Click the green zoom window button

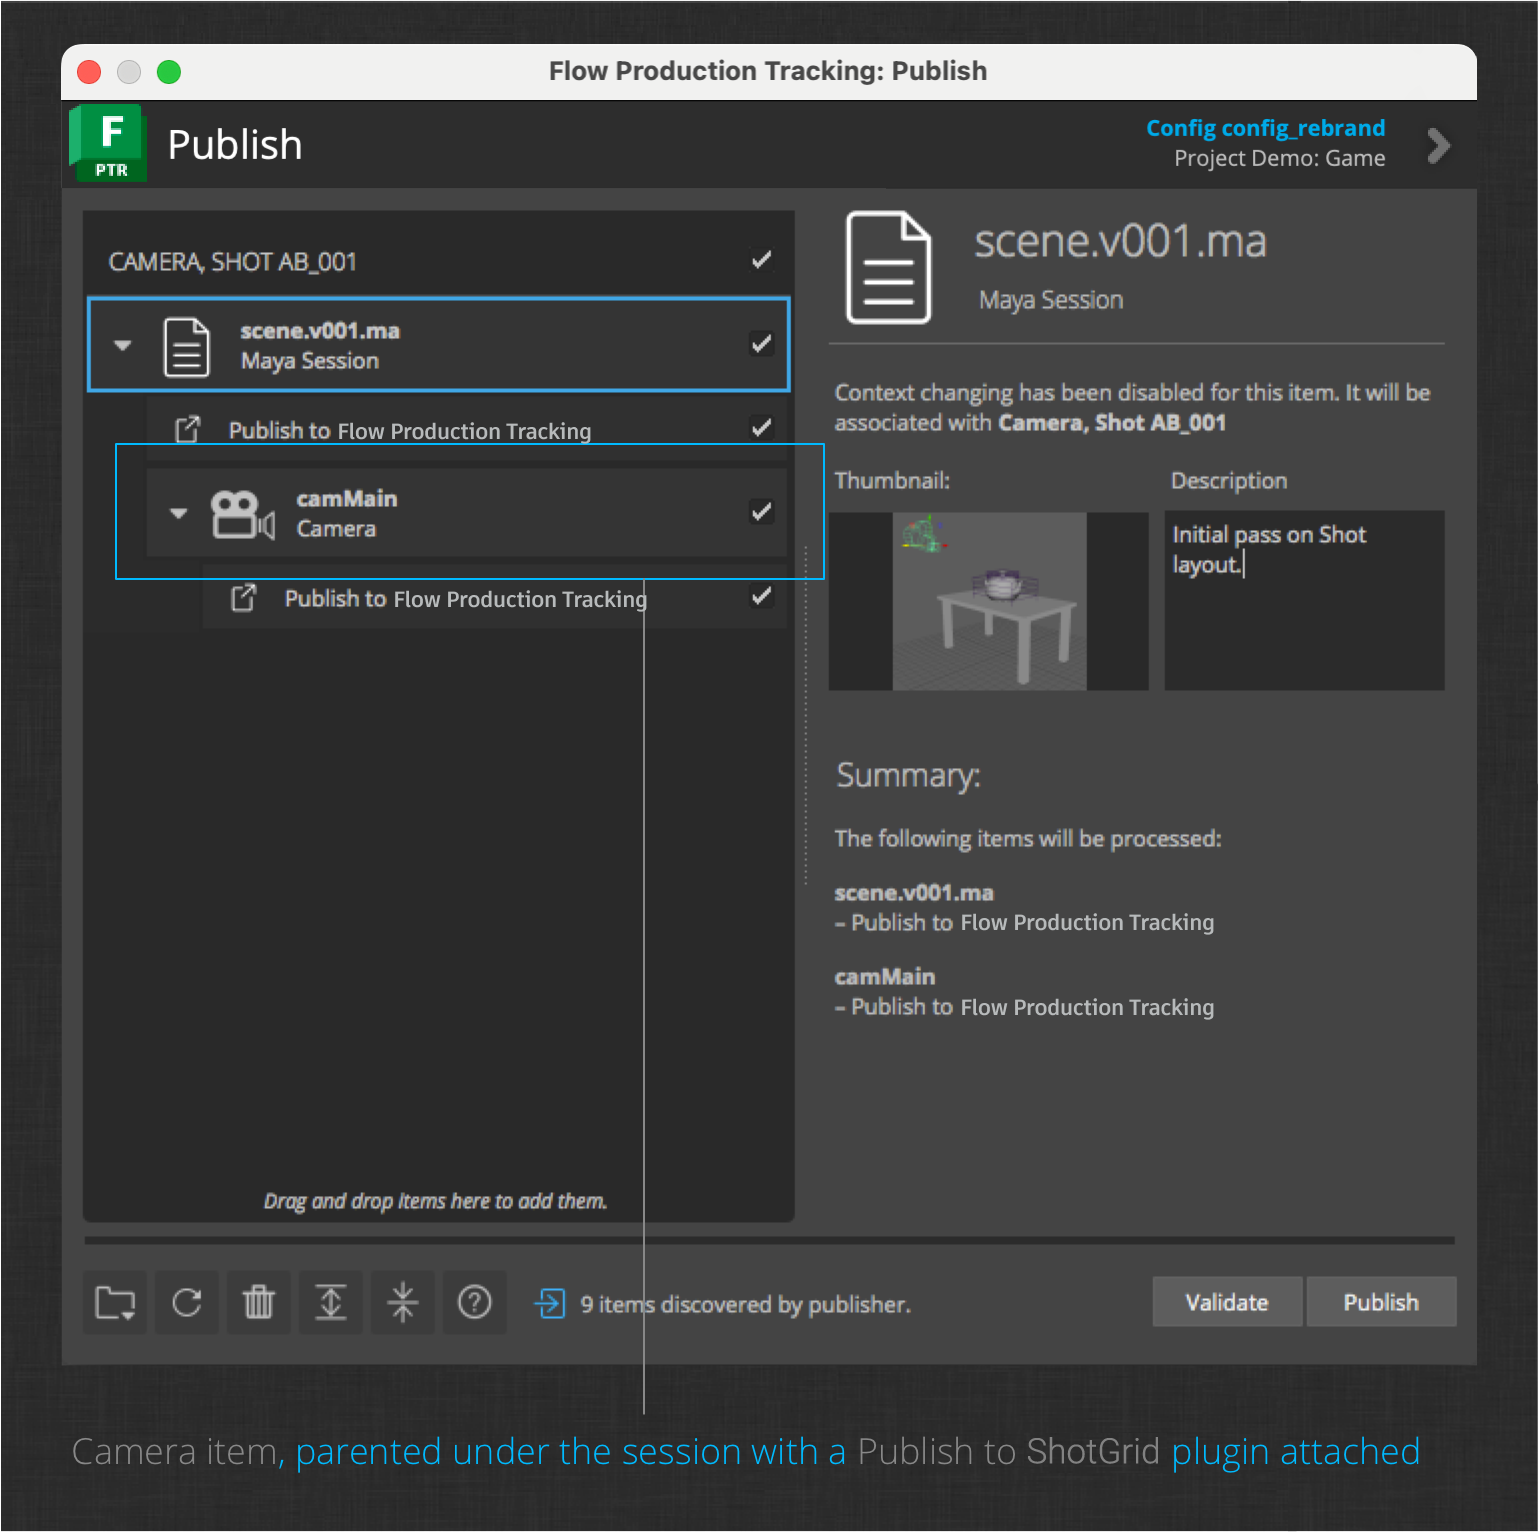[x=169, y=72]
